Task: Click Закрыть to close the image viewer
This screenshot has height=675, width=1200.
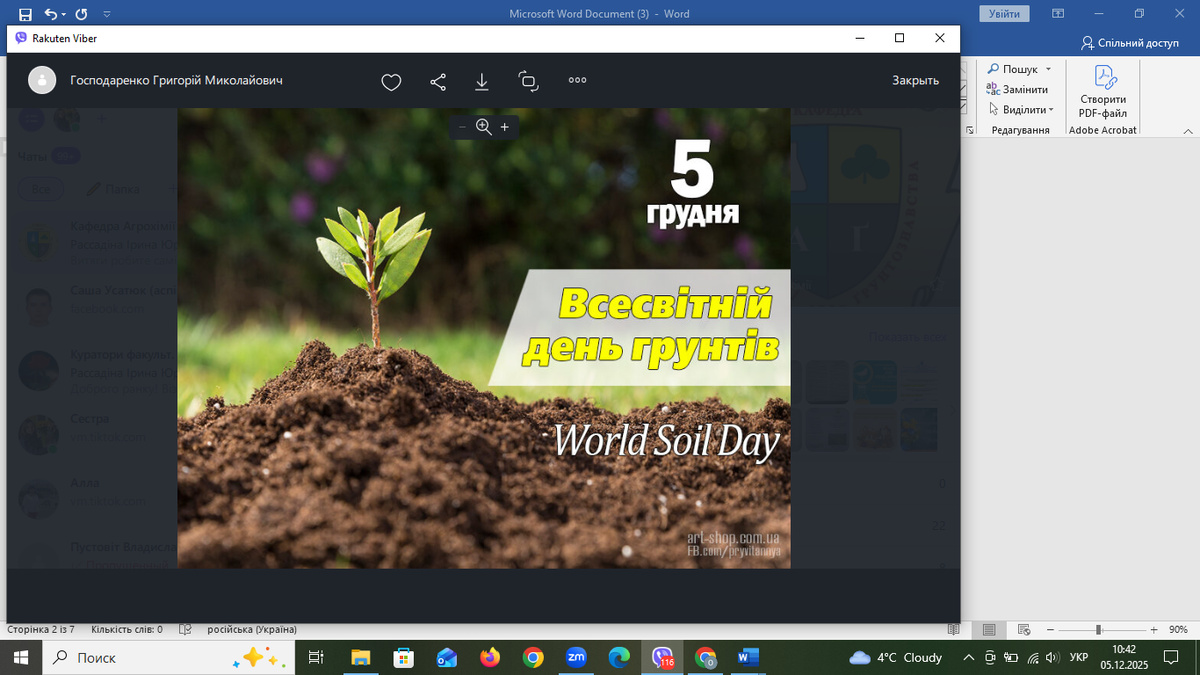Action: point(915,81)
